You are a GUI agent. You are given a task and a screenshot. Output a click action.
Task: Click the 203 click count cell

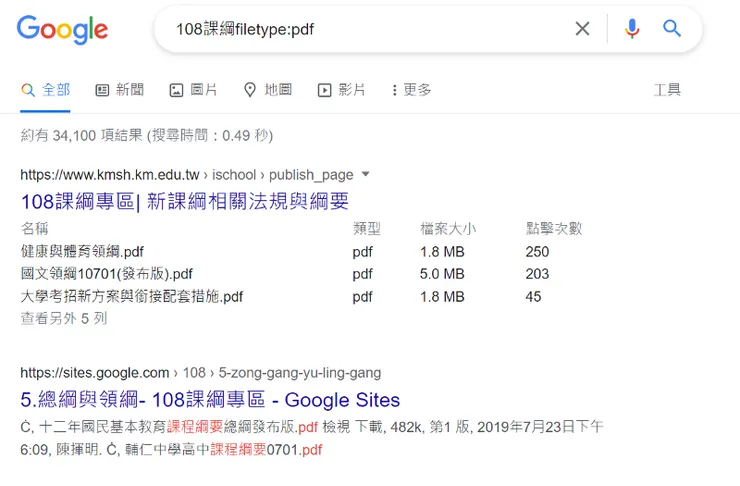coord(537,274)
